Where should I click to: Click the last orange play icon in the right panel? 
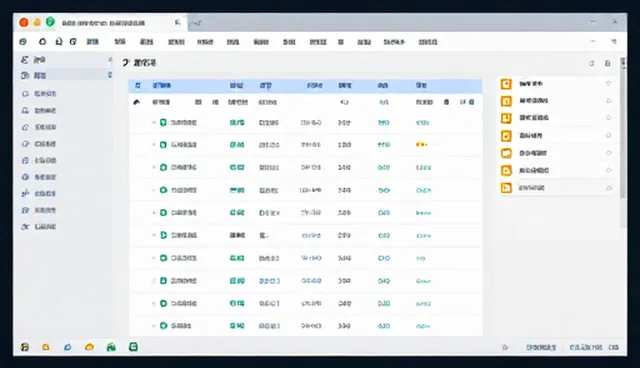pyautogui.click(x=506, y=188)
